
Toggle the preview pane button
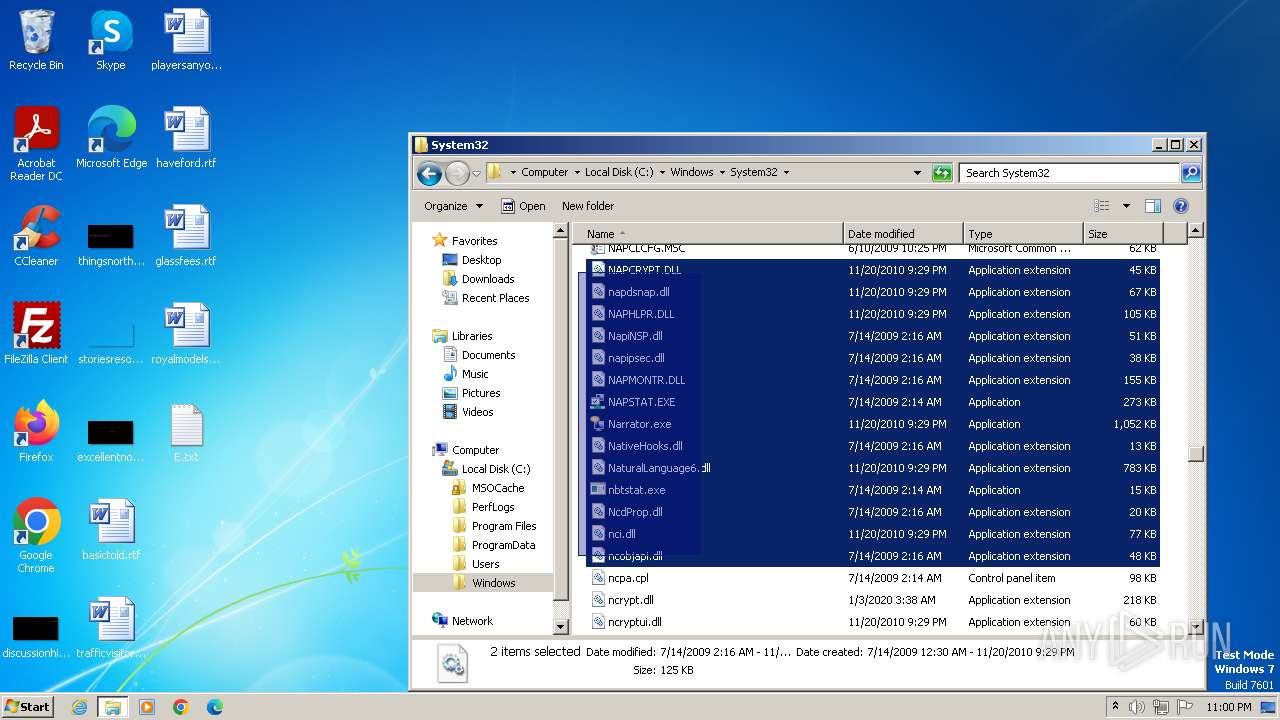coord(1152,206)
